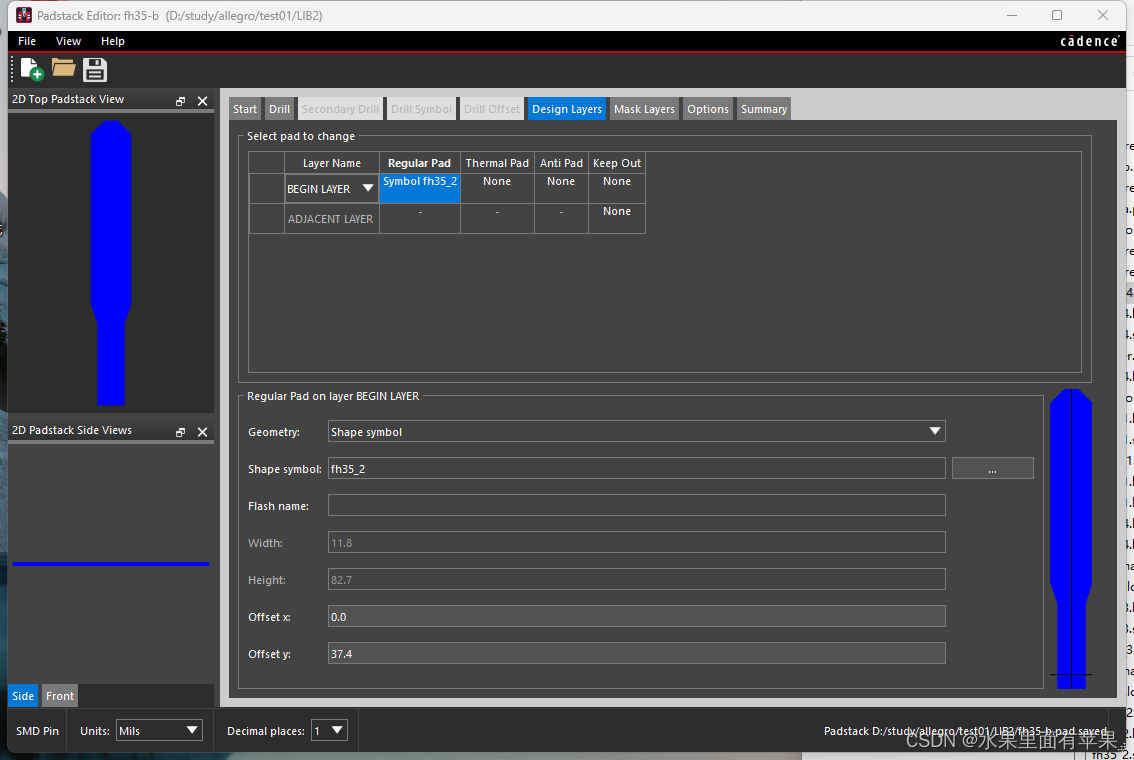Open the File menu
This screenshot has width=1134, height=760.
pos(27,41)
